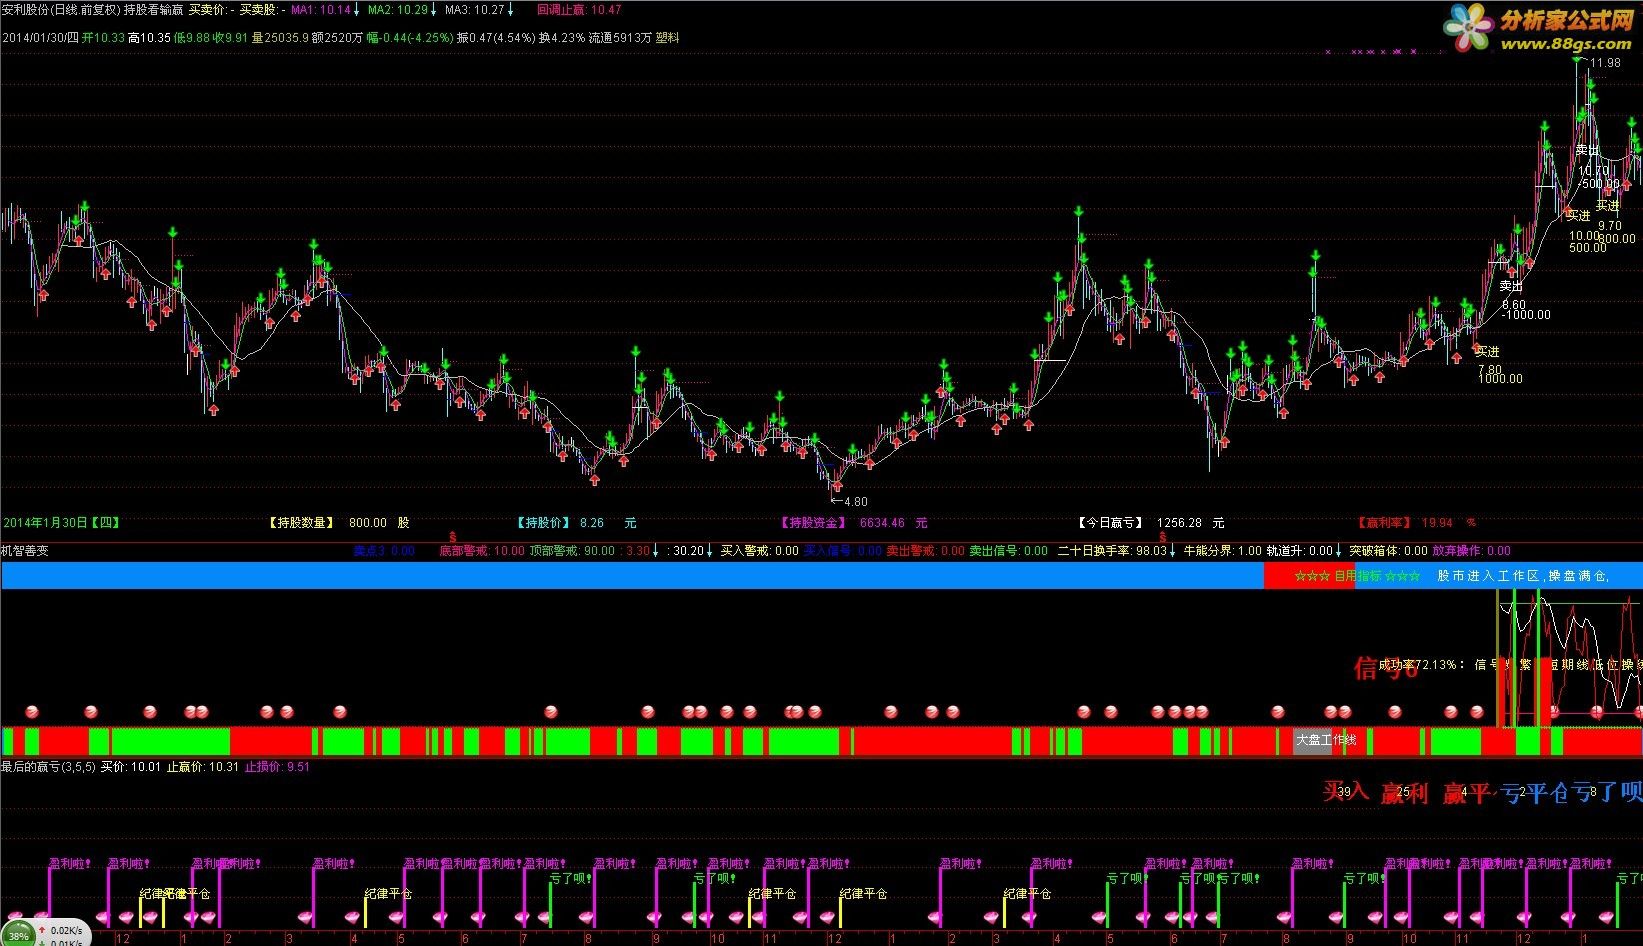Image resolution: width=1643 pixels, height=946 pixels.
Task: Click the red 赢利 legend label
Action: pyautogui.click(x=1404, y=793)
